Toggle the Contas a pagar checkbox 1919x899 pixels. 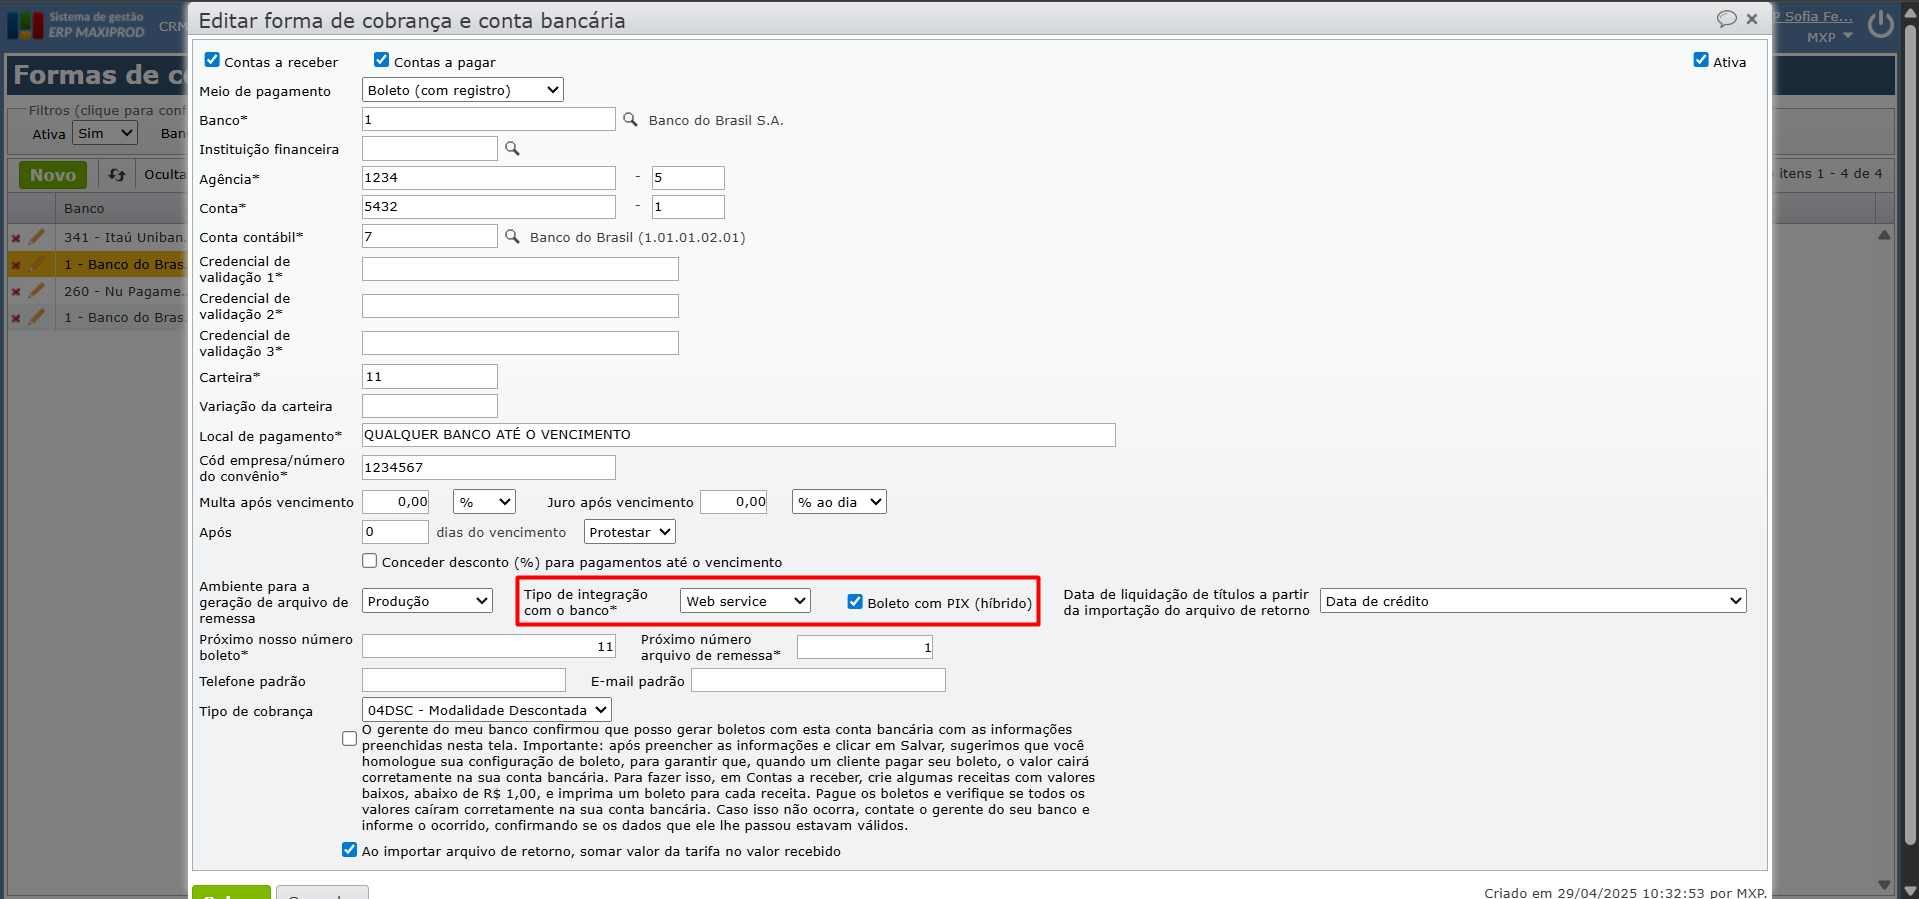381,60
